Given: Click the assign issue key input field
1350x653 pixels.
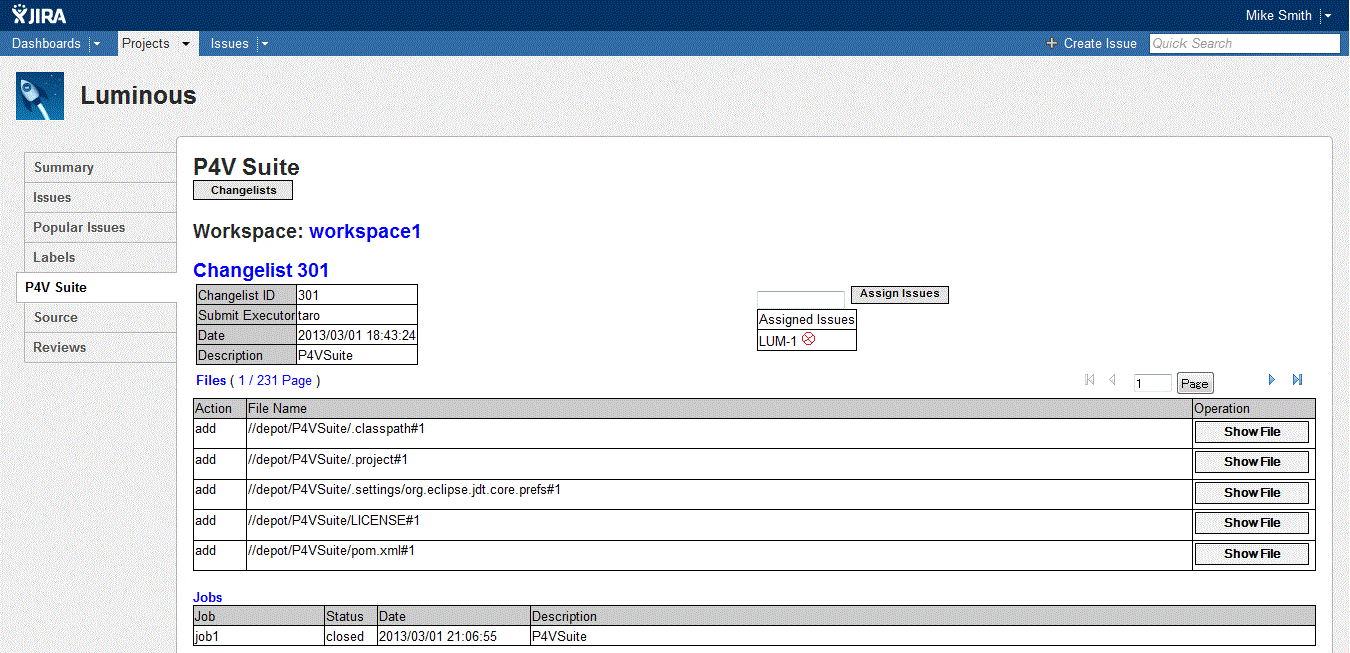Looking at the screenshot, I should [x=801, y=299].
